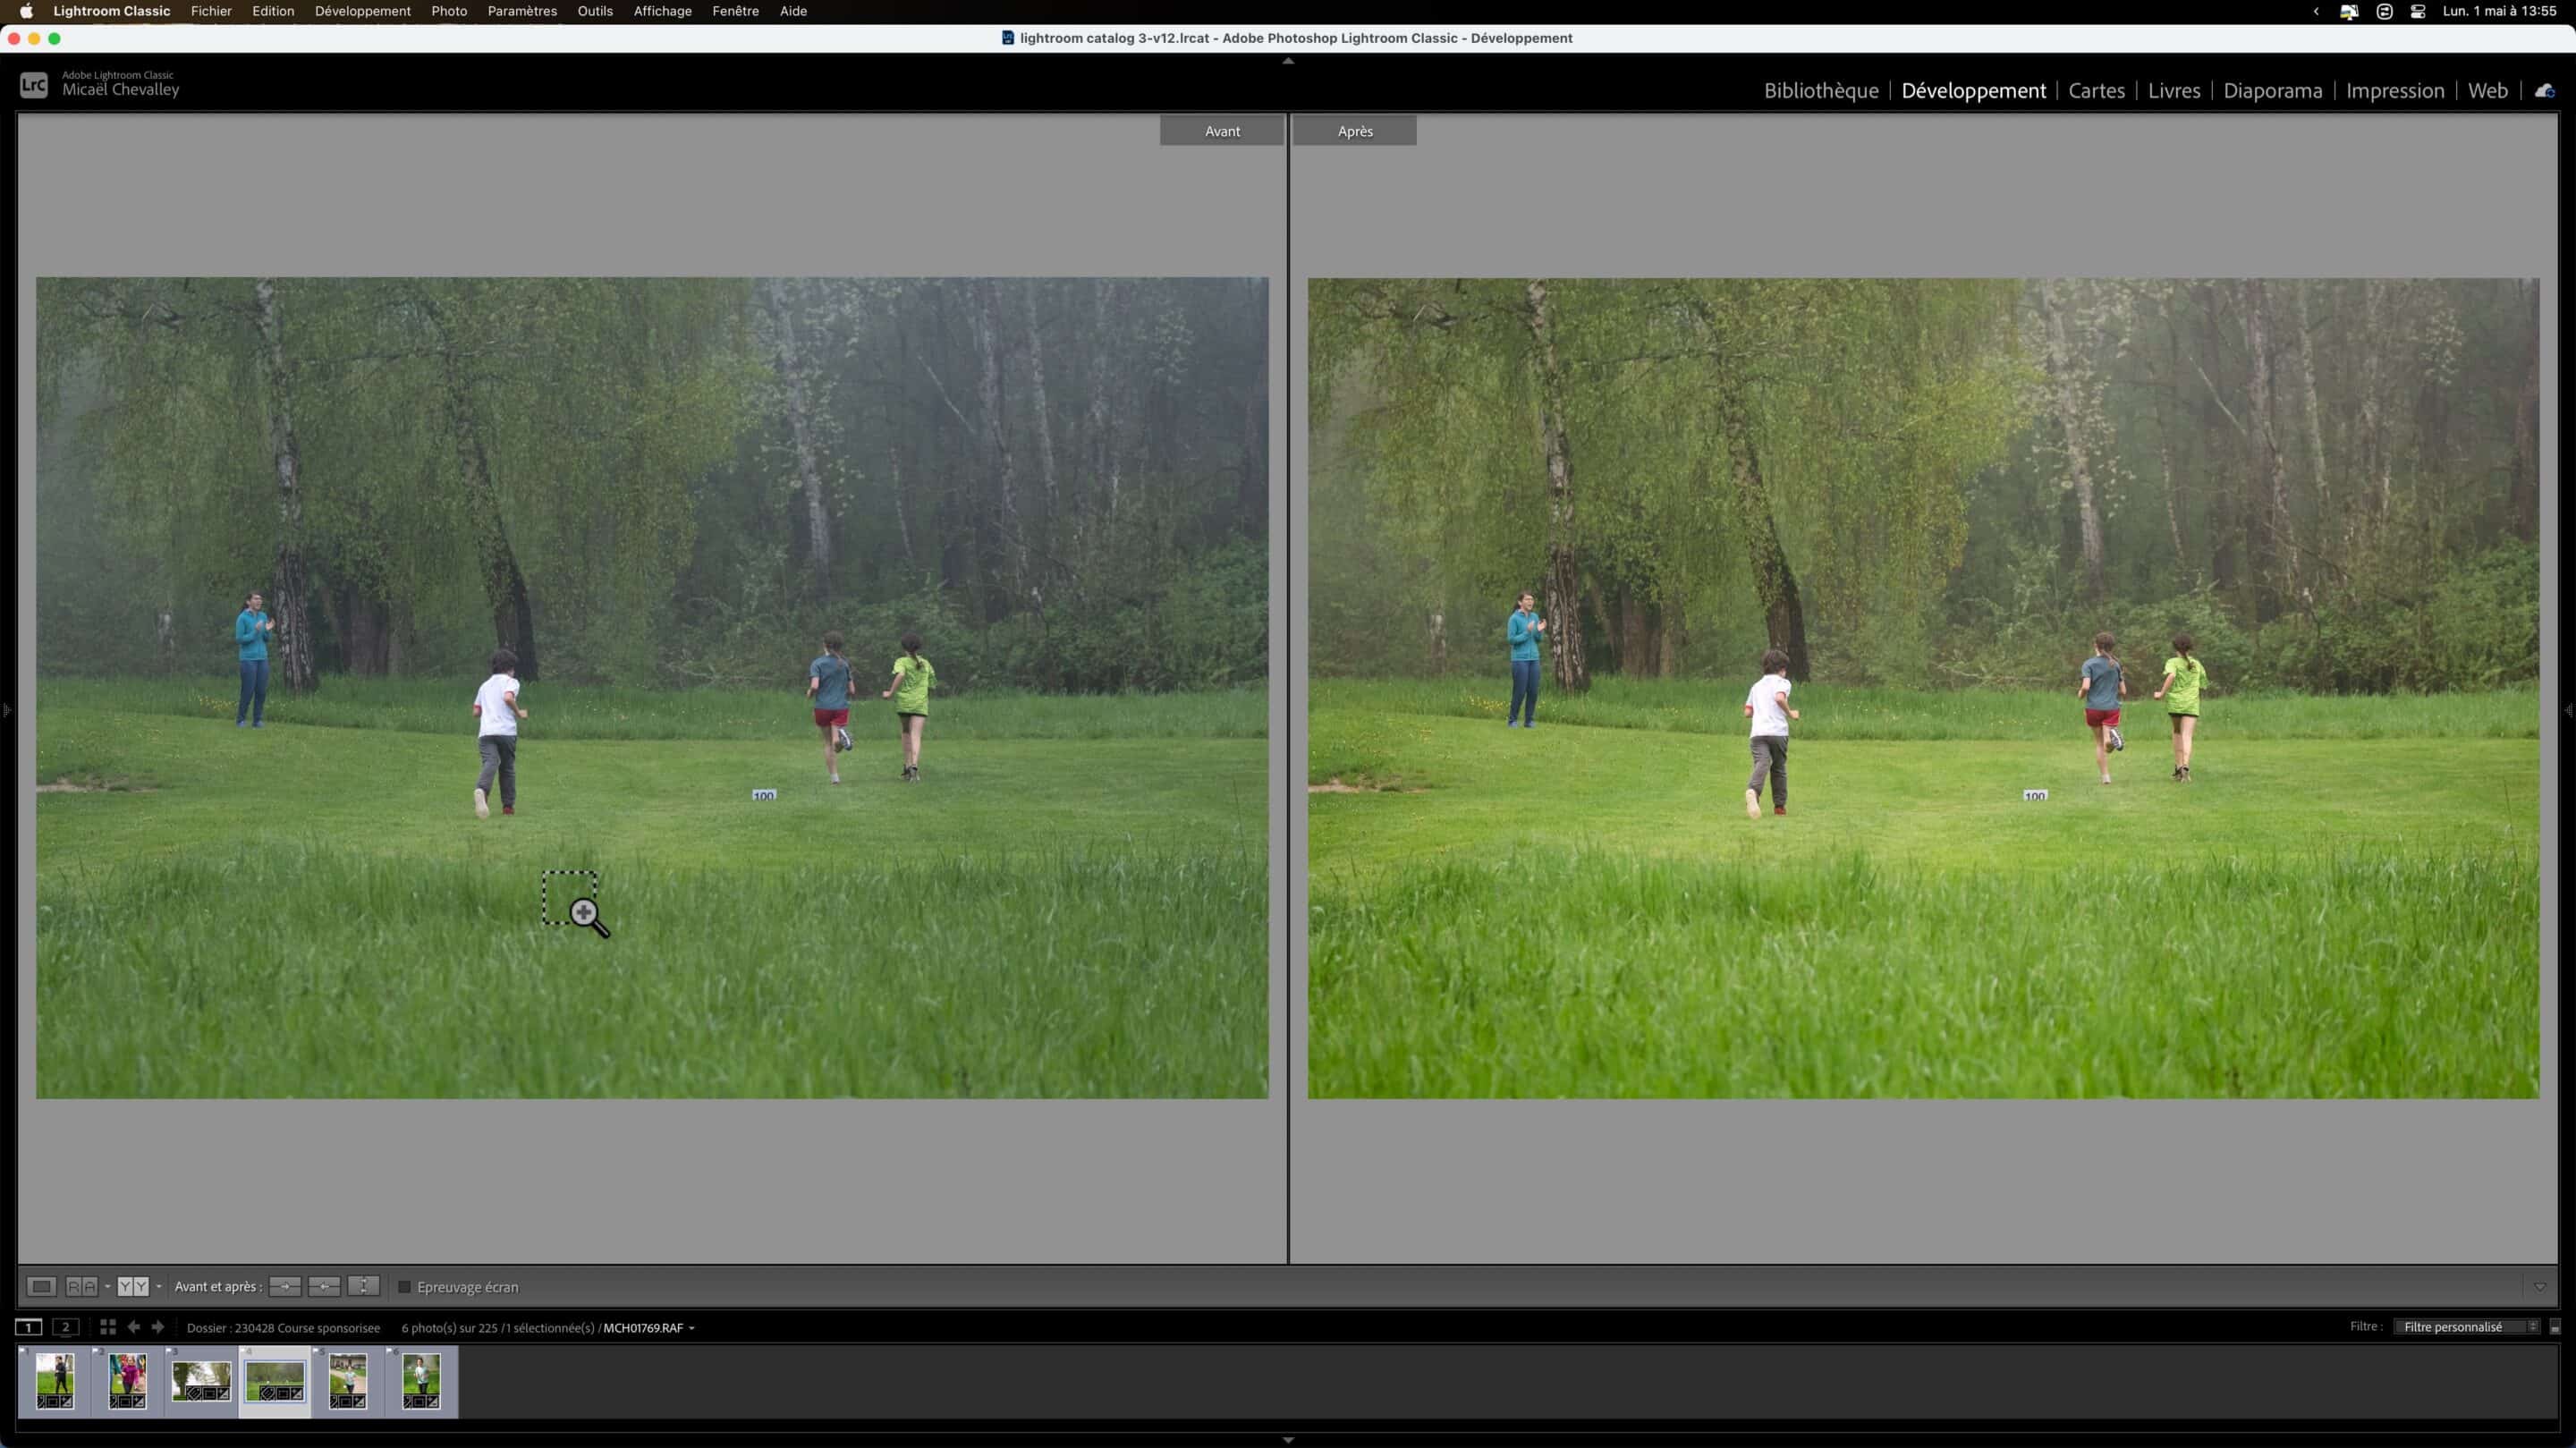
Task: Toggle the filter switch at filmstrip right
Action: [2555, 1327]
